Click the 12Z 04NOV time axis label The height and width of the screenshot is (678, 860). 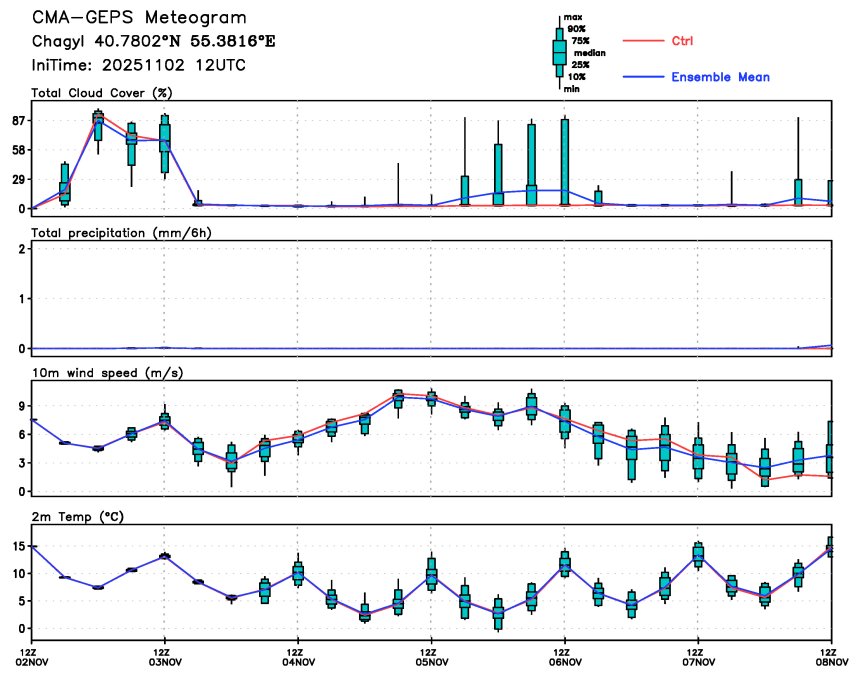point(298,657)
